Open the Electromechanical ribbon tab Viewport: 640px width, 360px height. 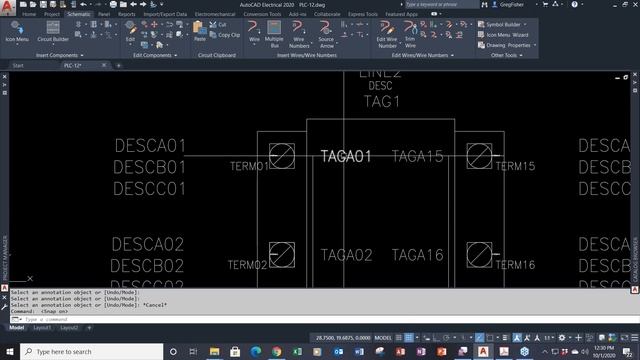click(215, 14)
